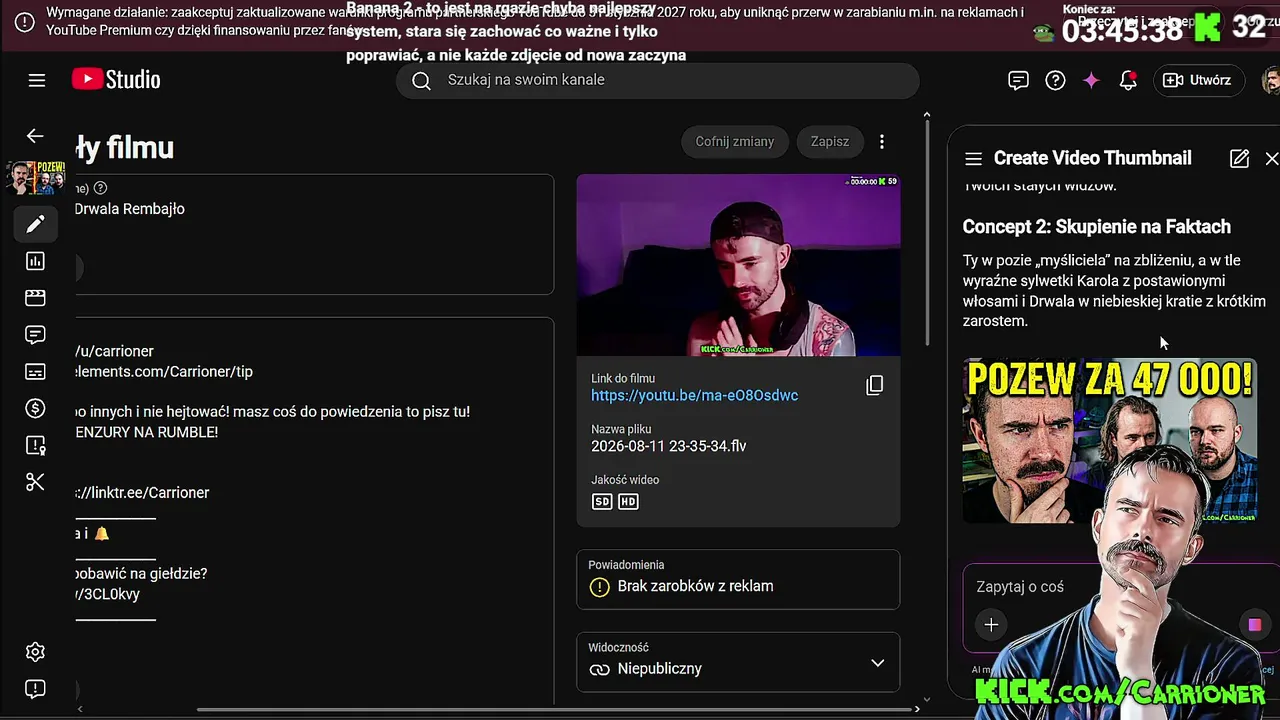
Task: Open the Settings gear in sidebar
Action: [x=35, y=652]
